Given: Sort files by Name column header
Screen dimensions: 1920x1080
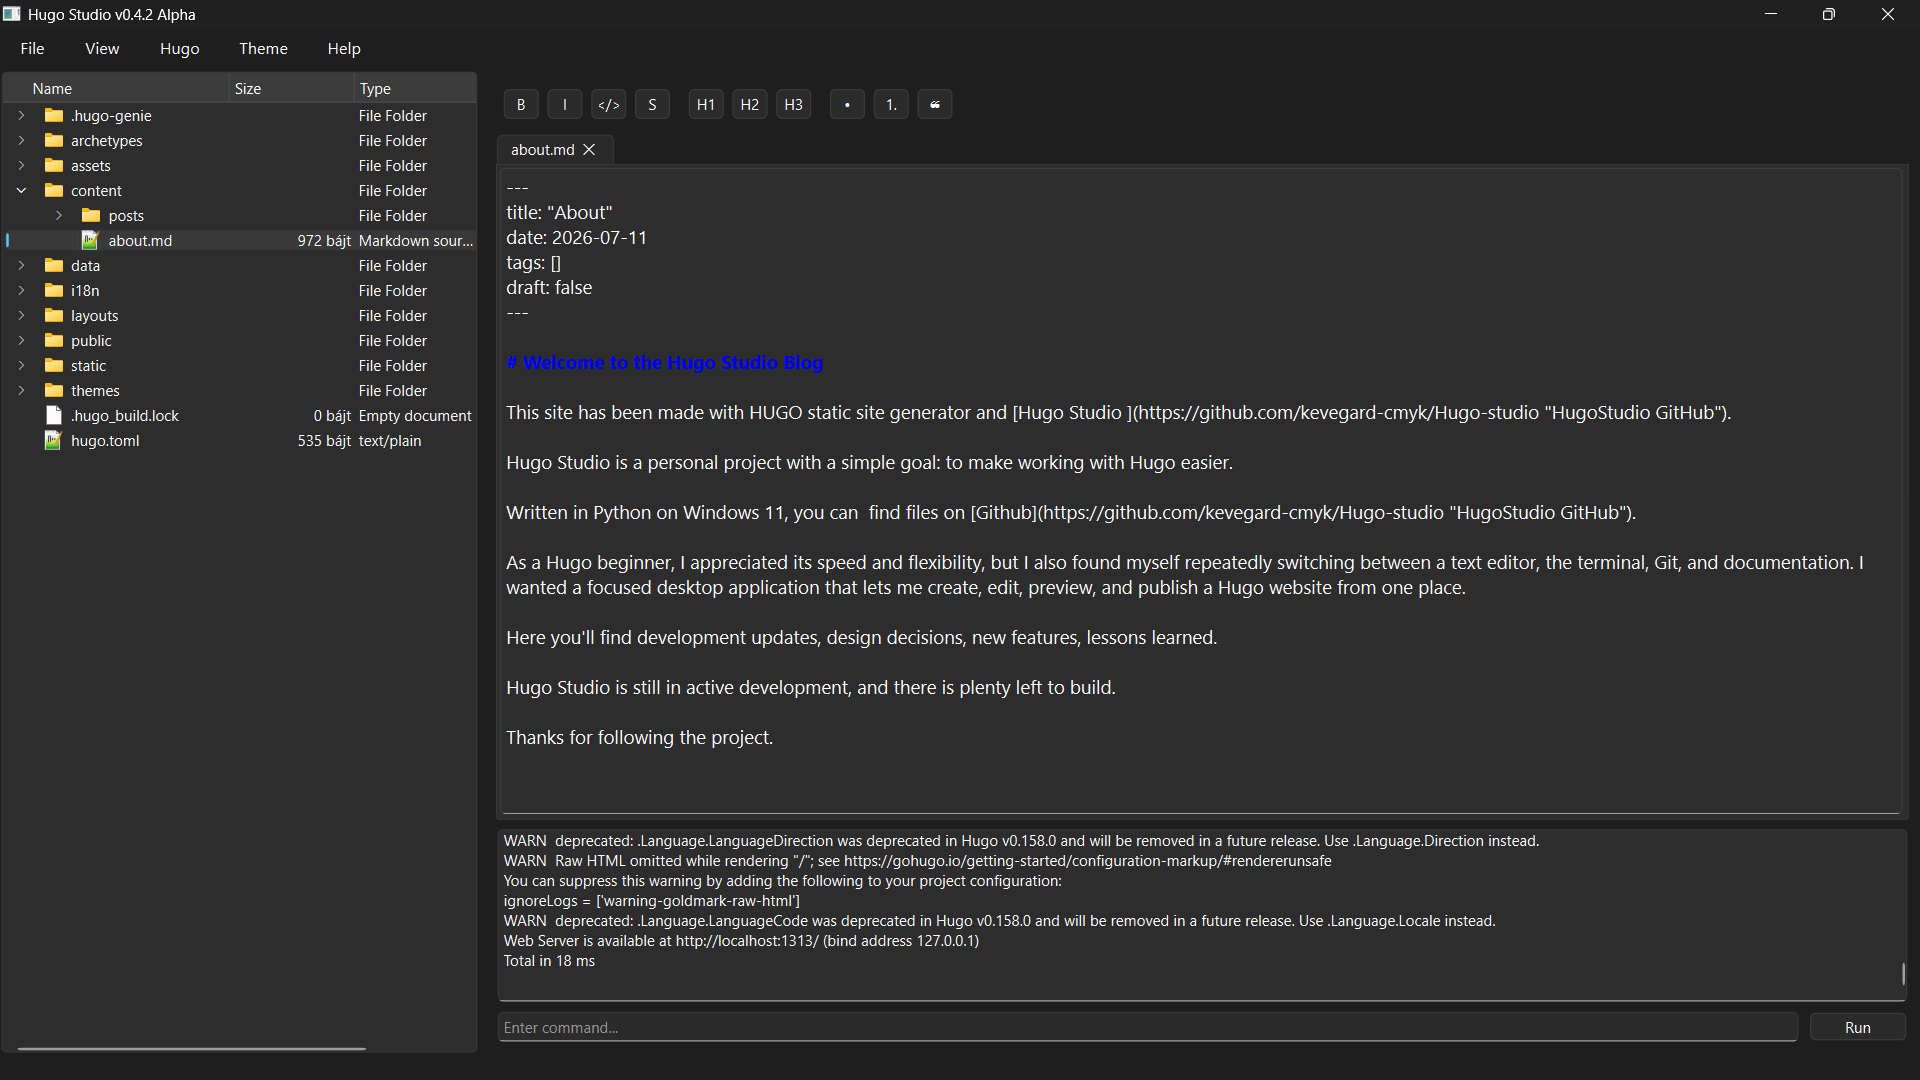Looking at the screenshot, I should (116, 88).
